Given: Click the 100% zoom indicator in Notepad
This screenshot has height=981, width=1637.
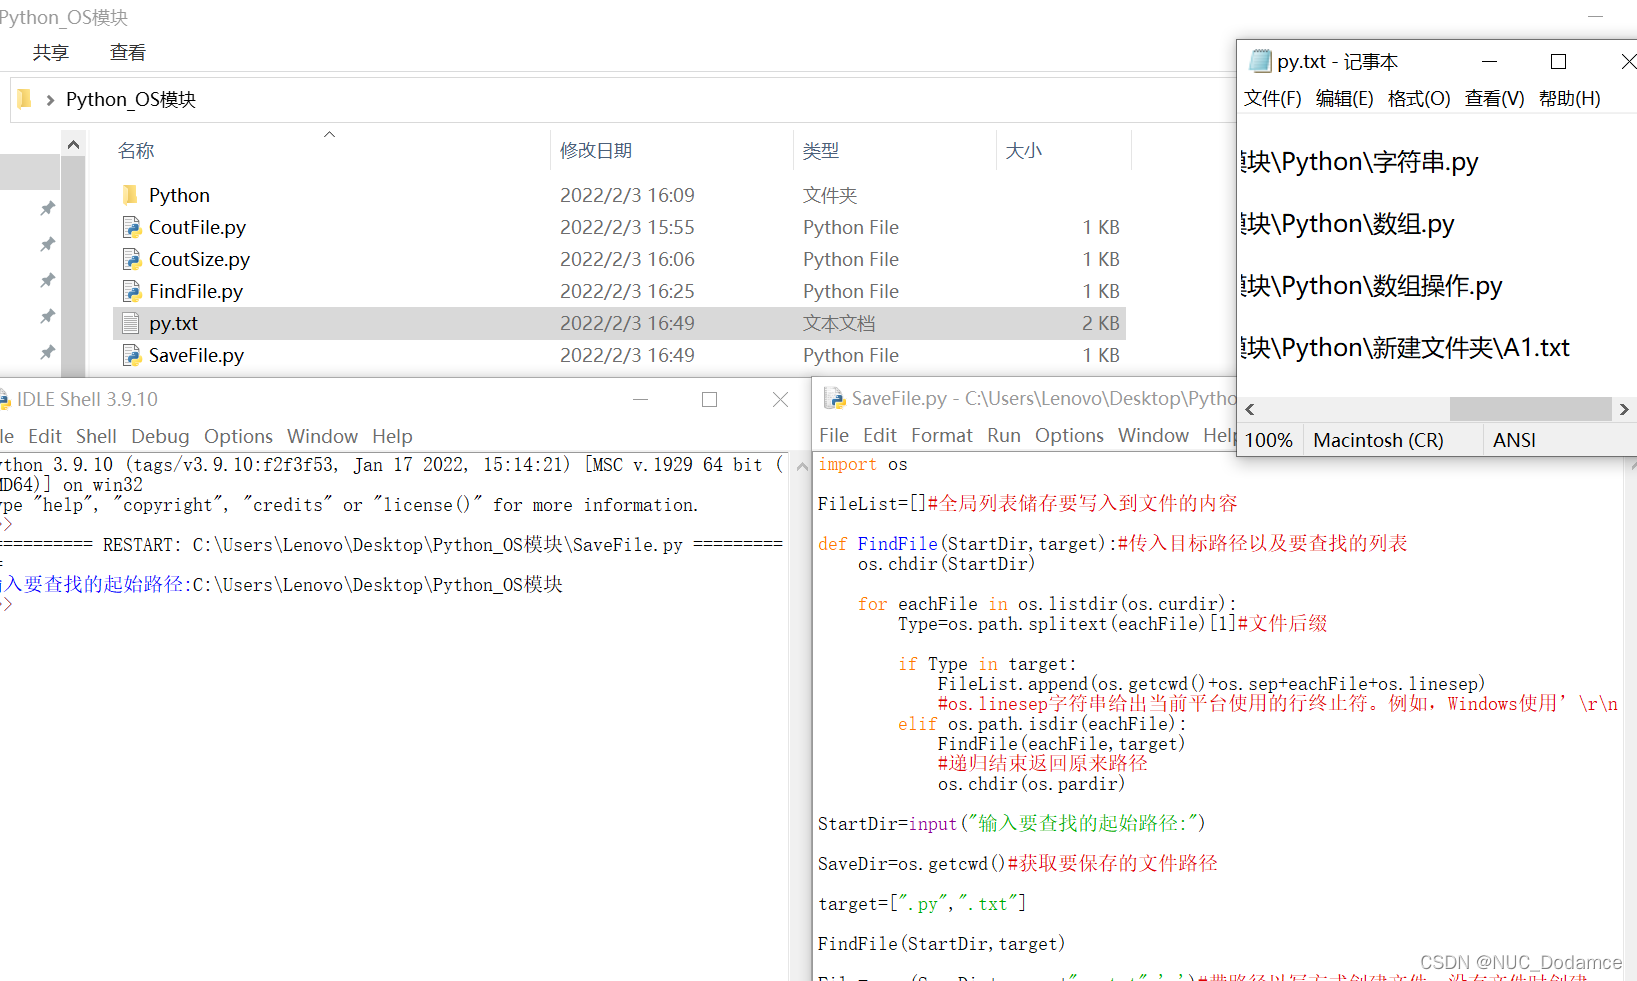Looking at the screenshot, I should 1268,440.
